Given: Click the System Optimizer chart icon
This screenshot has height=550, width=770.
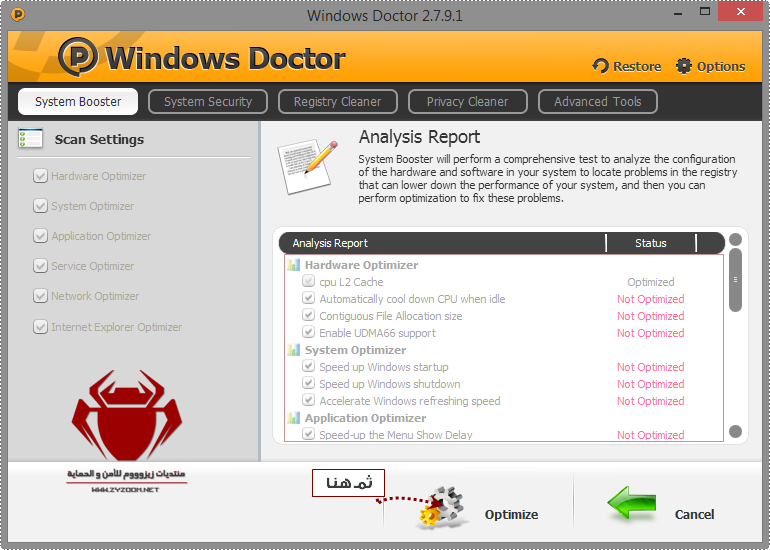Looking at the screenshot, I should tap(293, 350).
